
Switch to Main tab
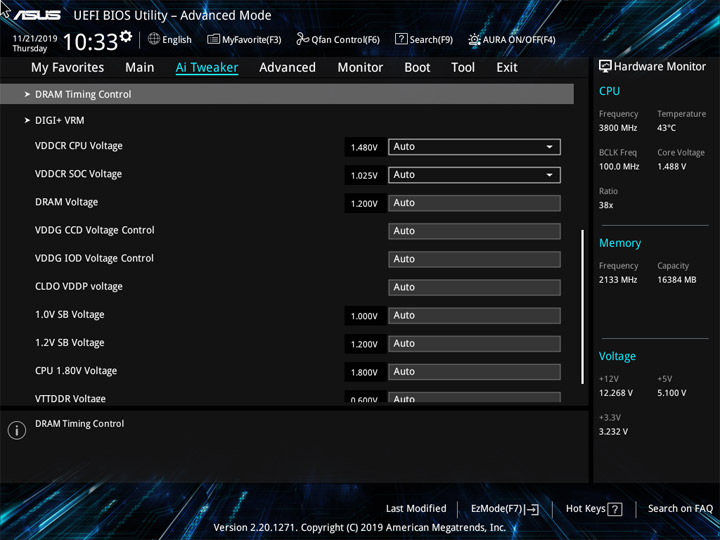[x=140, y=68]
